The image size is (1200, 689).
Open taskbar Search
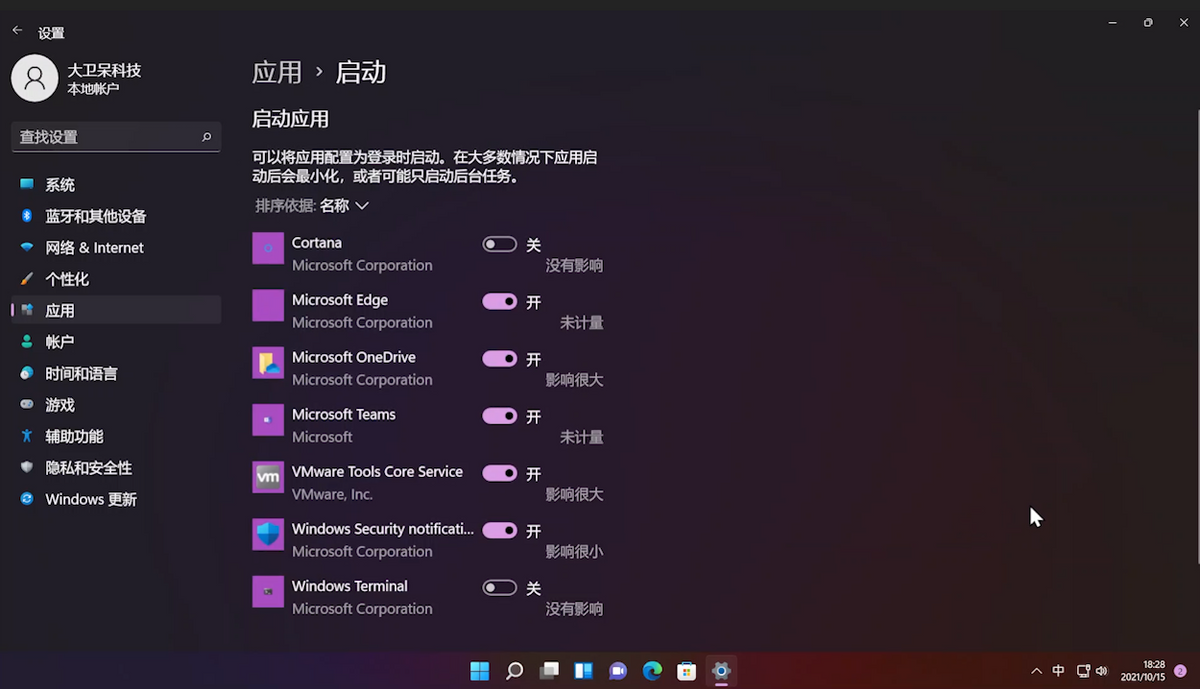click(x=514, y=670)
